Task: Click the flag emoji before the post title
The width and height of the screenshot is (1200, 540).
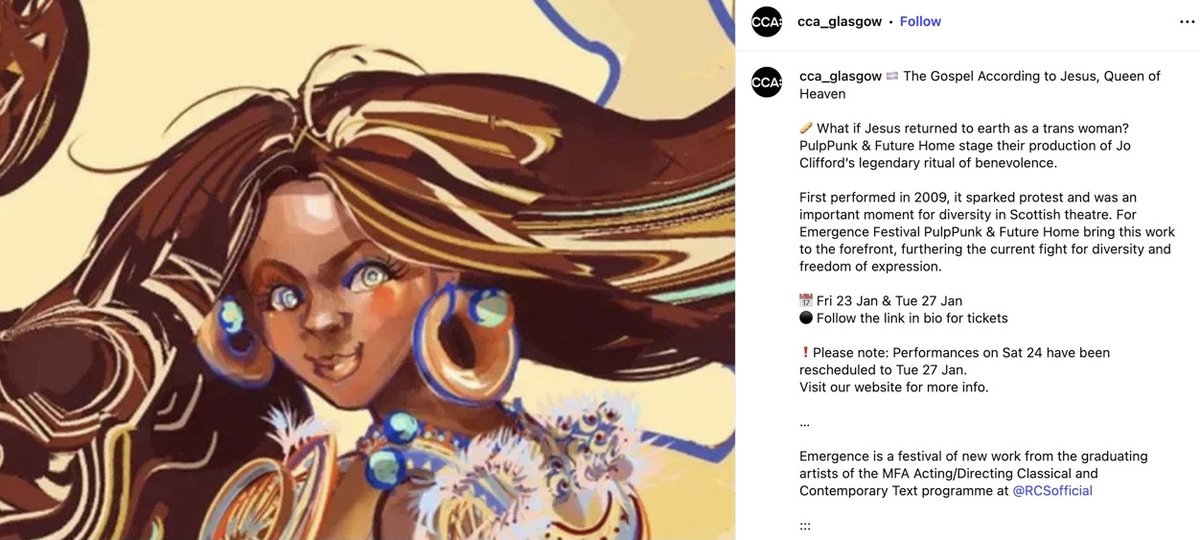Action: click(x=892, y=77)
